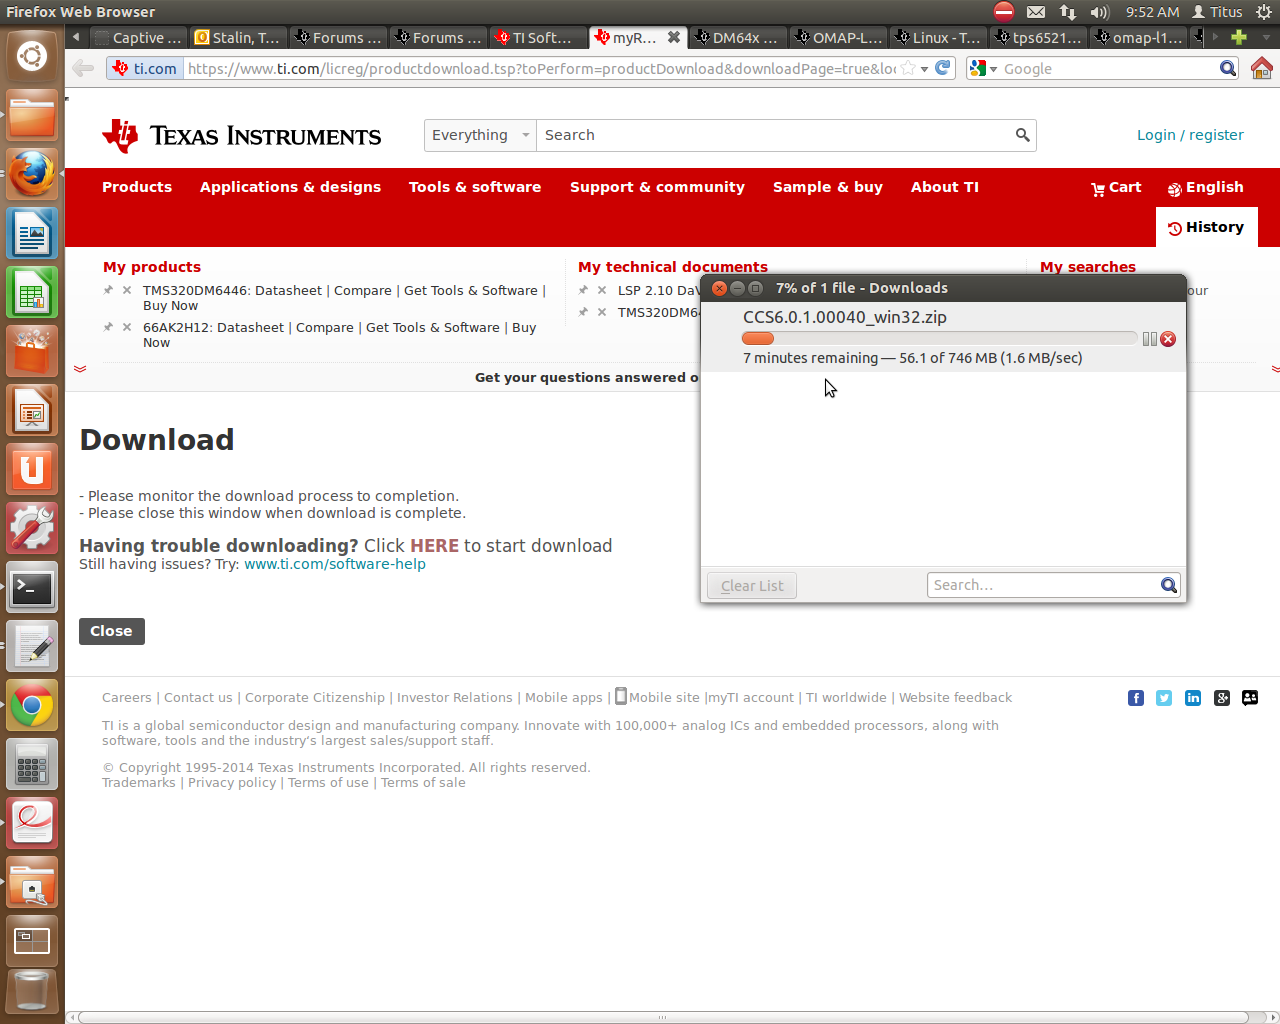
Task: Cancel the CCS6.0.1.00040_win32.zip download
Action: (x=1168, y=339)
